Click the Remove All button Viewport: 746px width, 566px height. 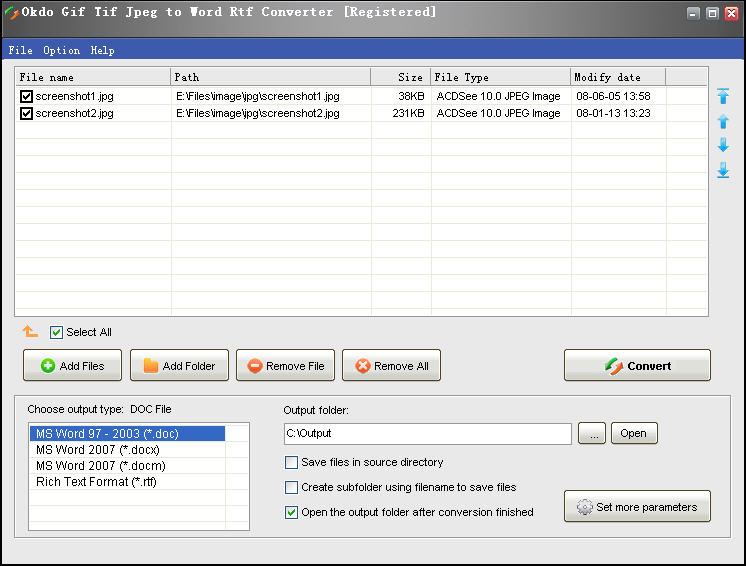[x=392, y=365]
